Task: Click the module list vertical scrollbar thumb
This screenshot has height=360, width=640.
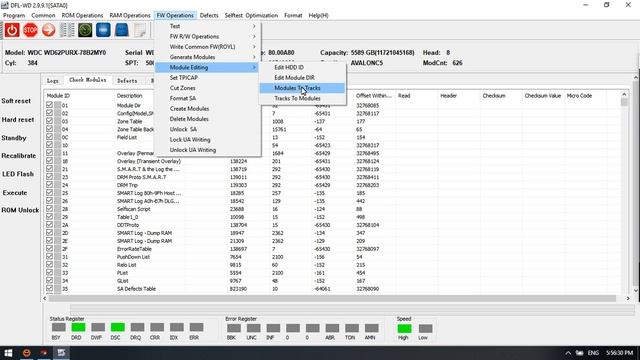Action: (x=624, y=102)
